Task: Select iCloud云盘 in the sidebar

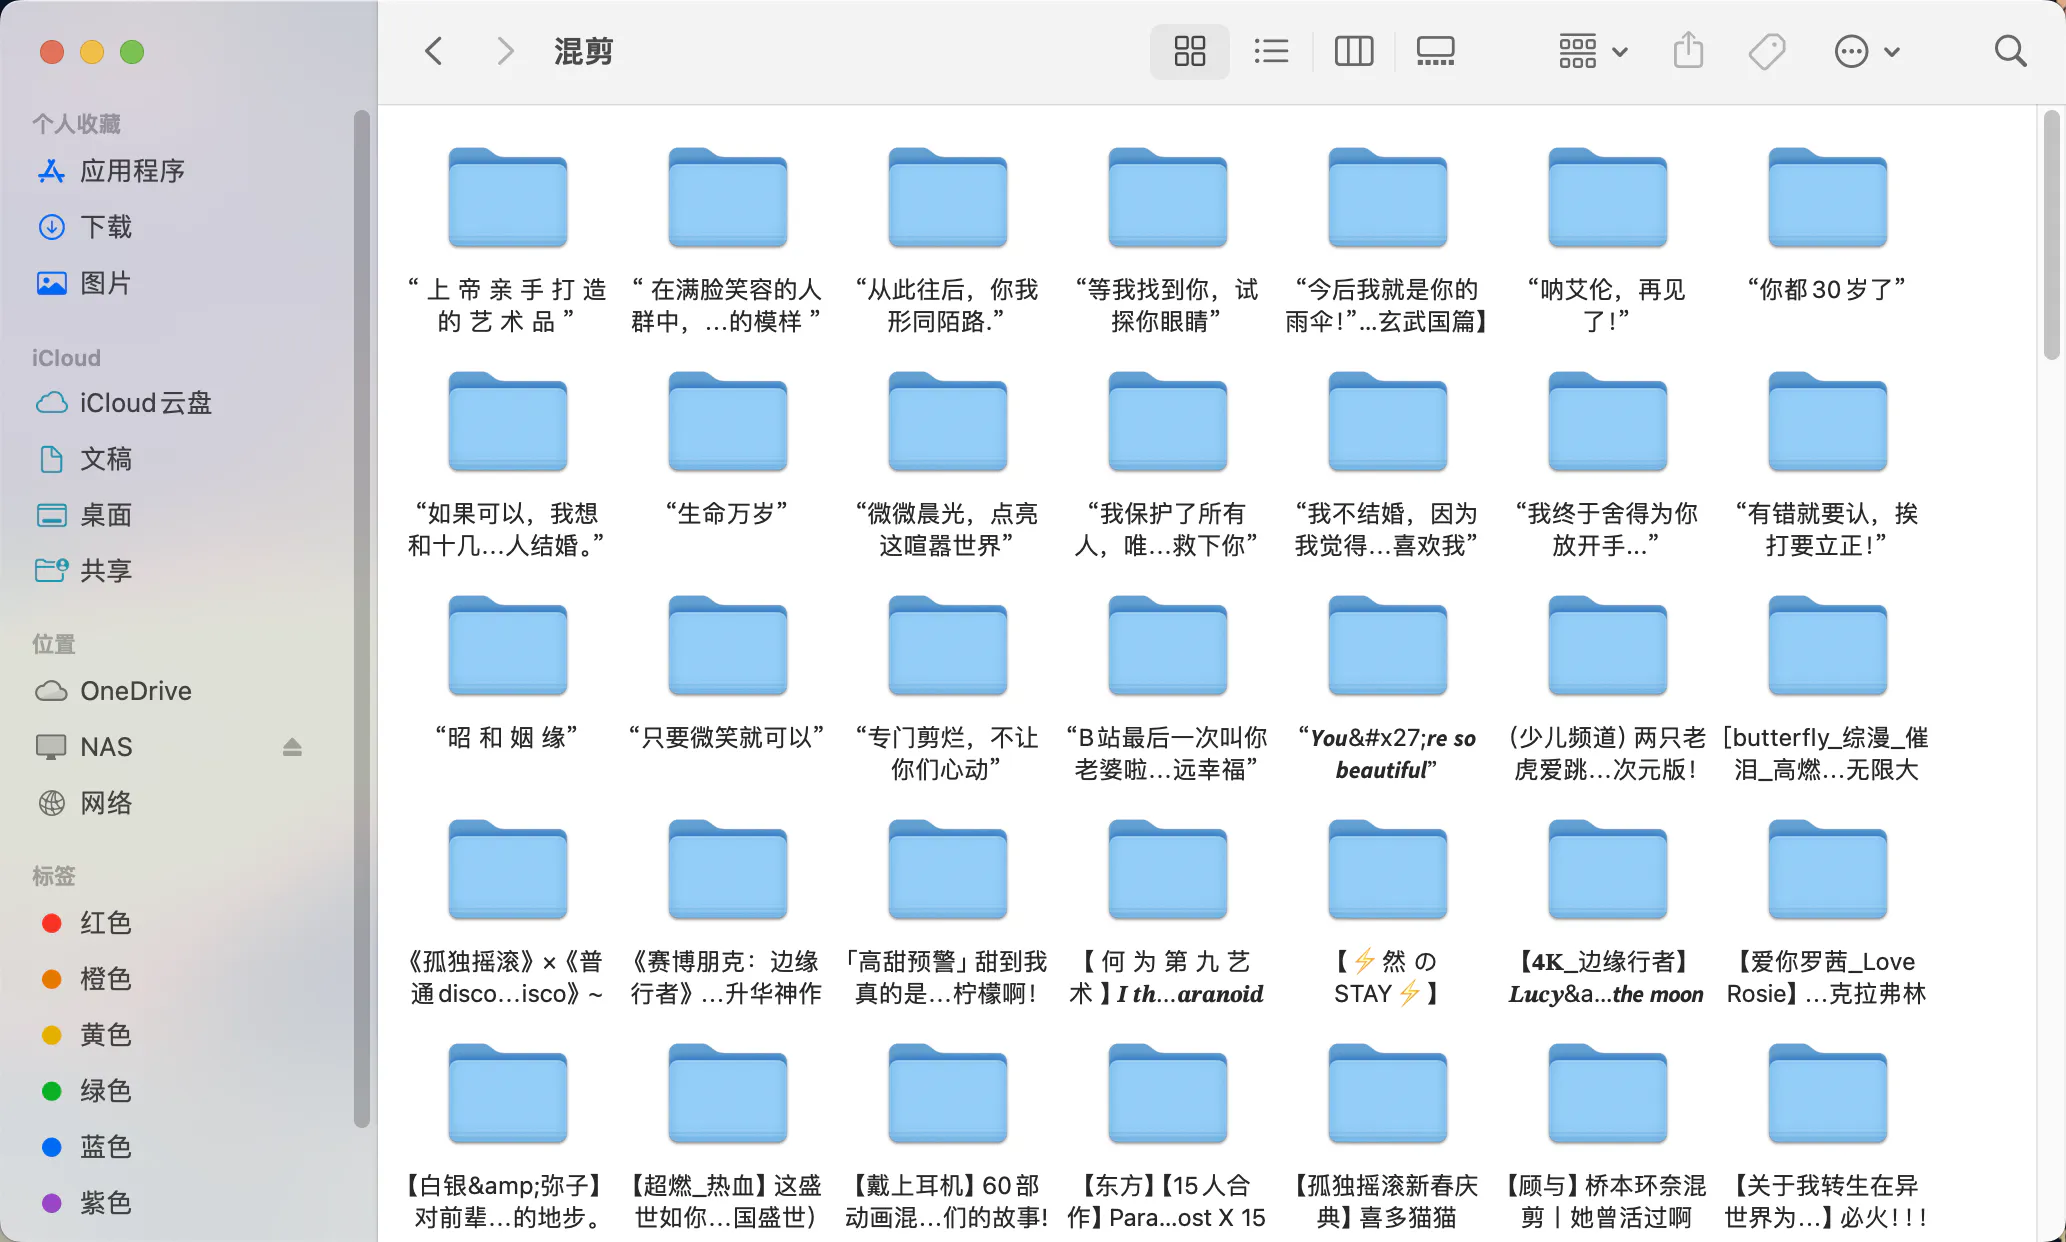Action: coord(145,403)
